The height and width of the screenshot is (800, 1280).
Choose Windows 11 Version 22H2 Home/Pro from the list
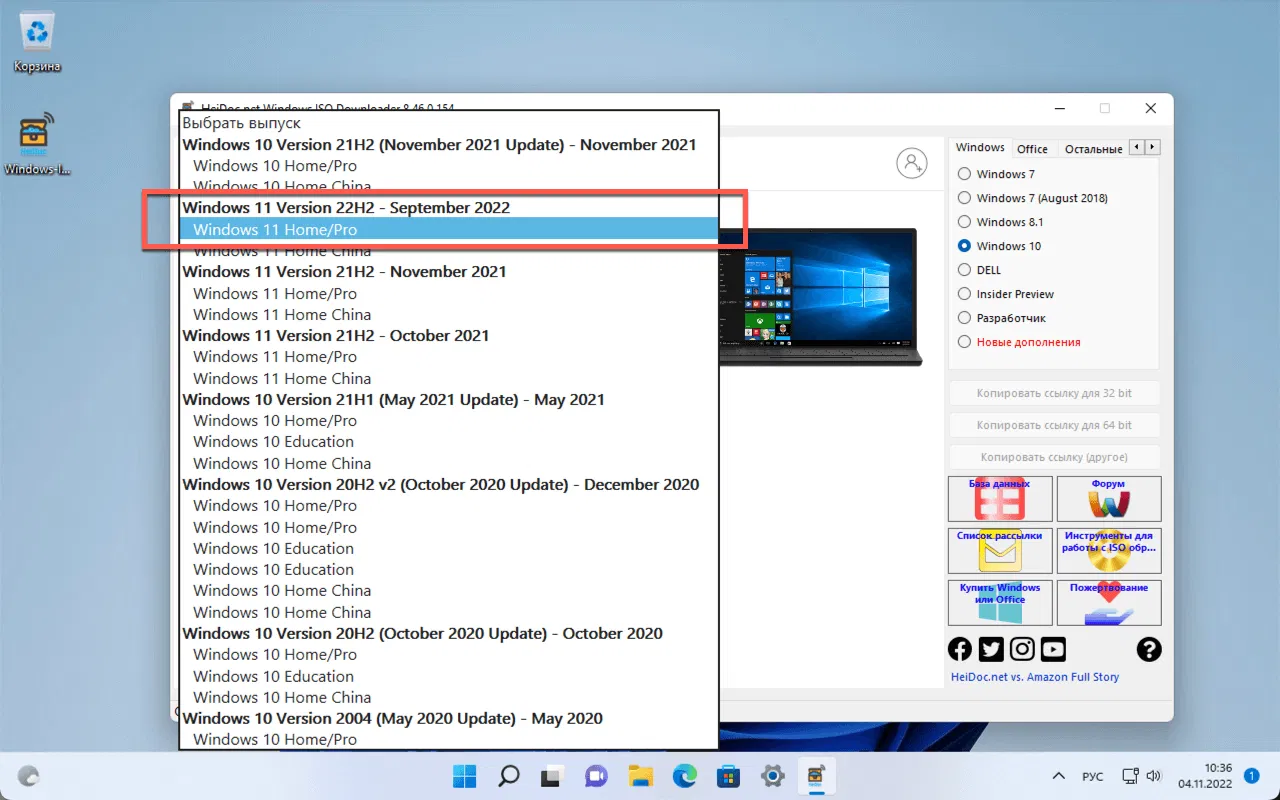click(x=275, y=229)
